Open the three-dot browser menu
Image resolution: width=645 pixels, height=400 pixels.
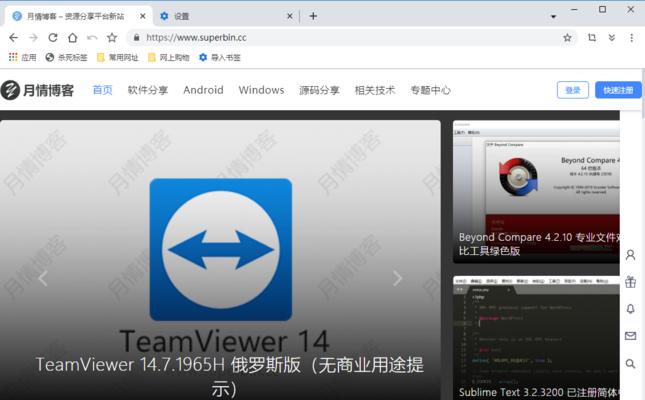(x=631, y=38)
